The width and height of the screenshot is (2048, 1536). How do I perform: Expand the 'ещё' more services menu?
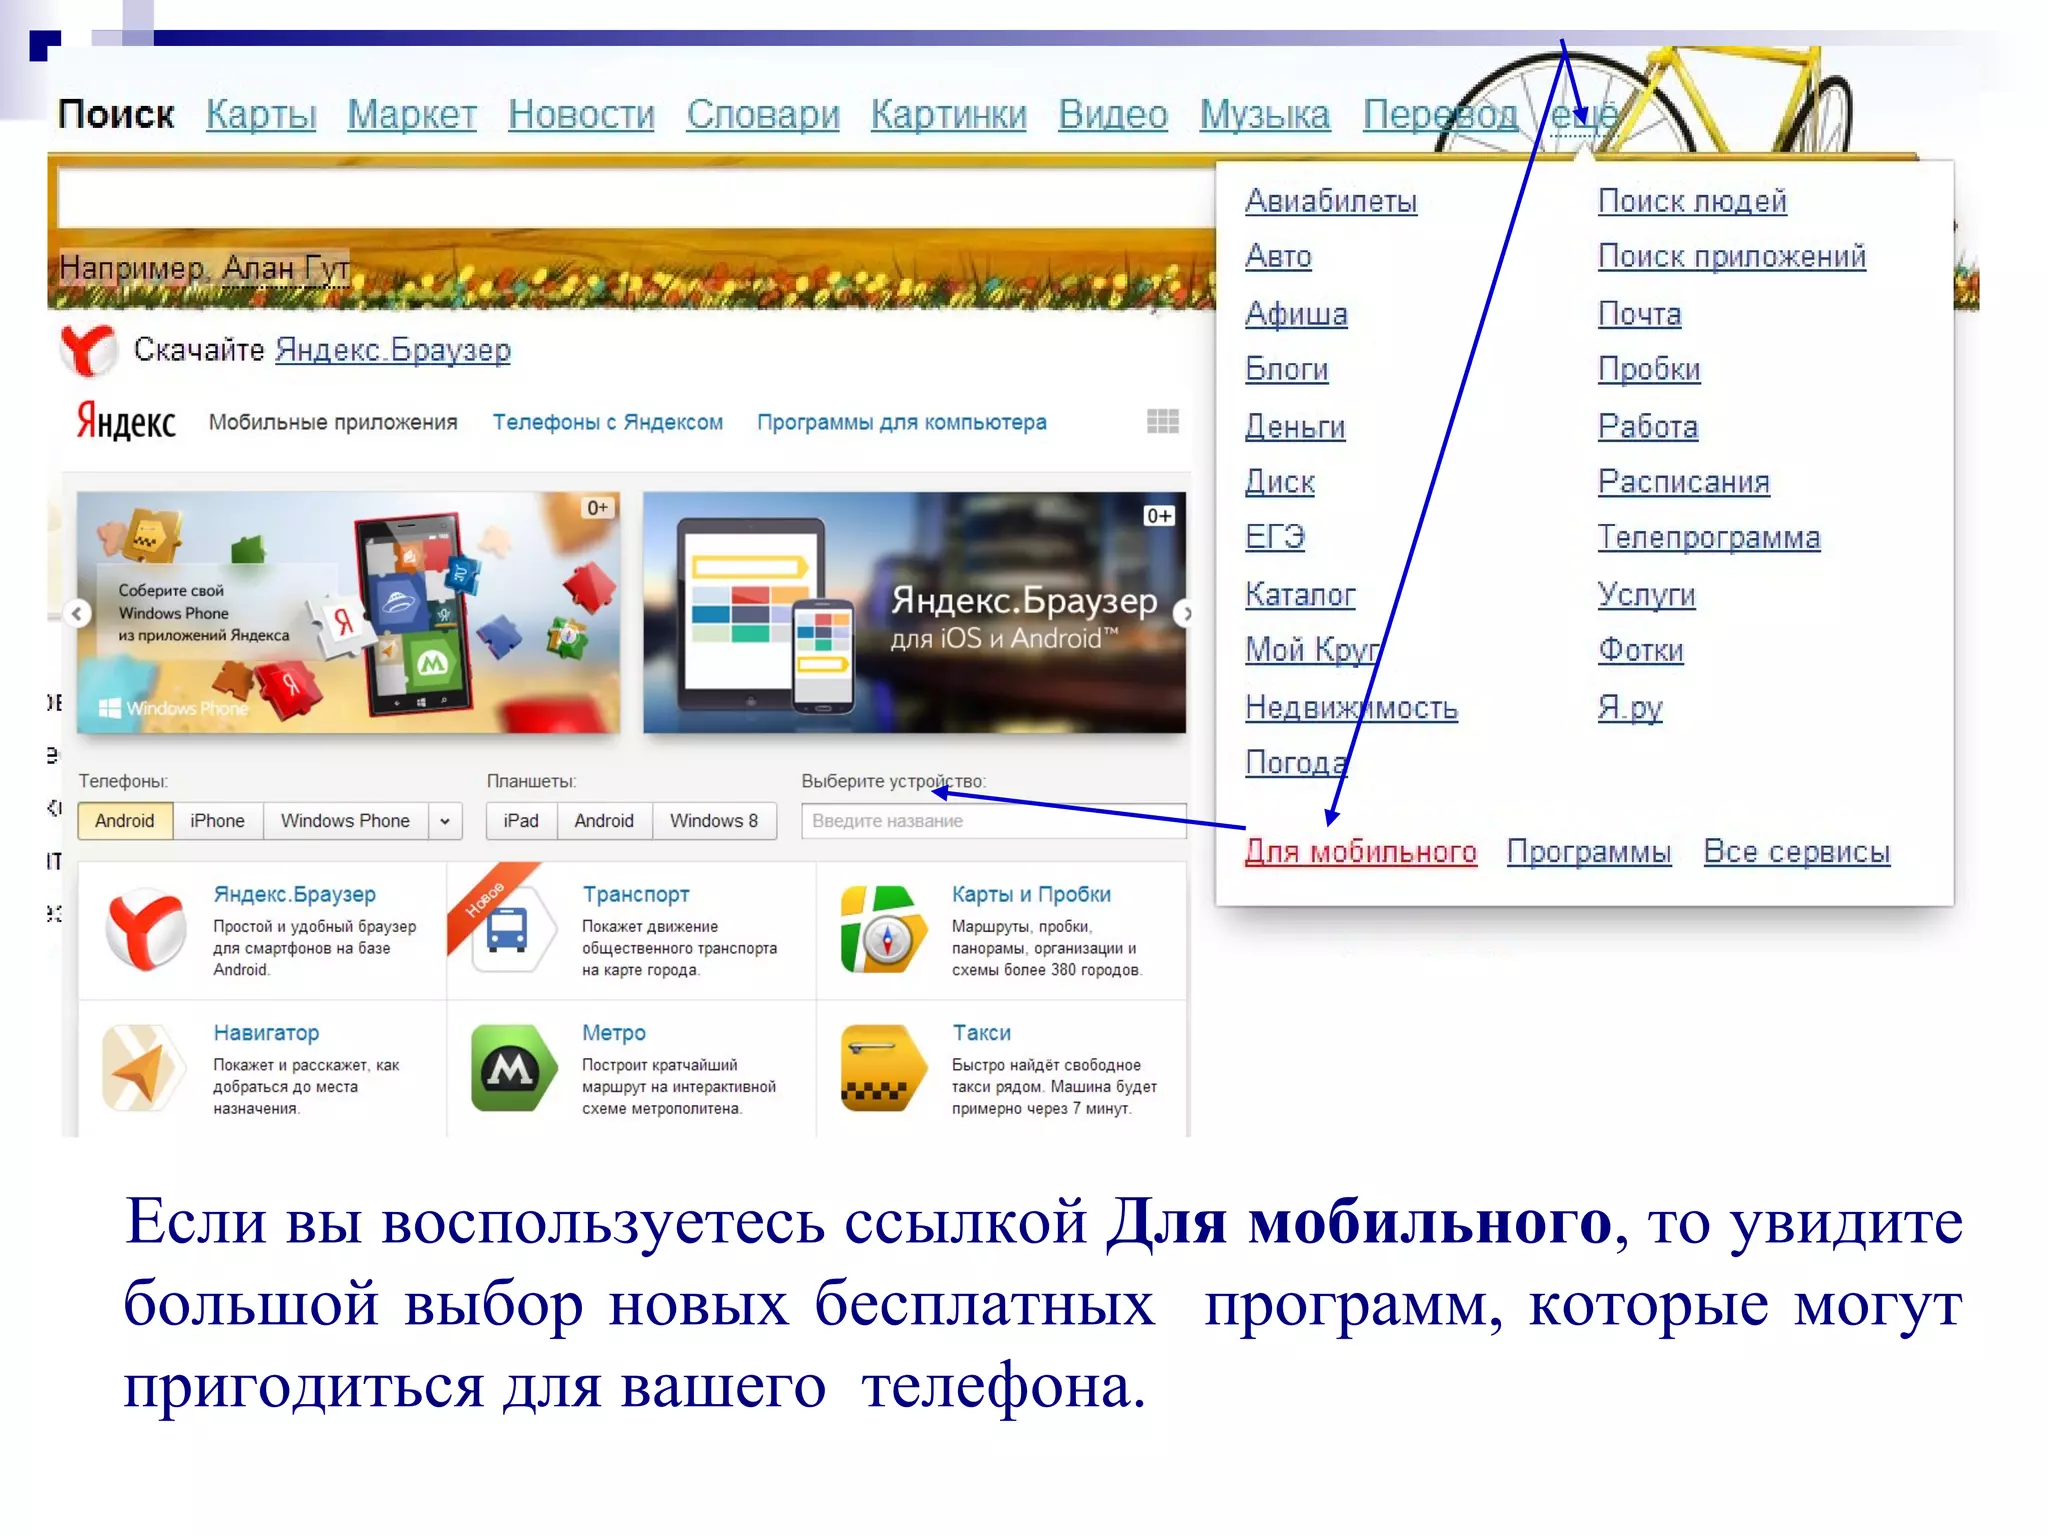coord(1583,116)
